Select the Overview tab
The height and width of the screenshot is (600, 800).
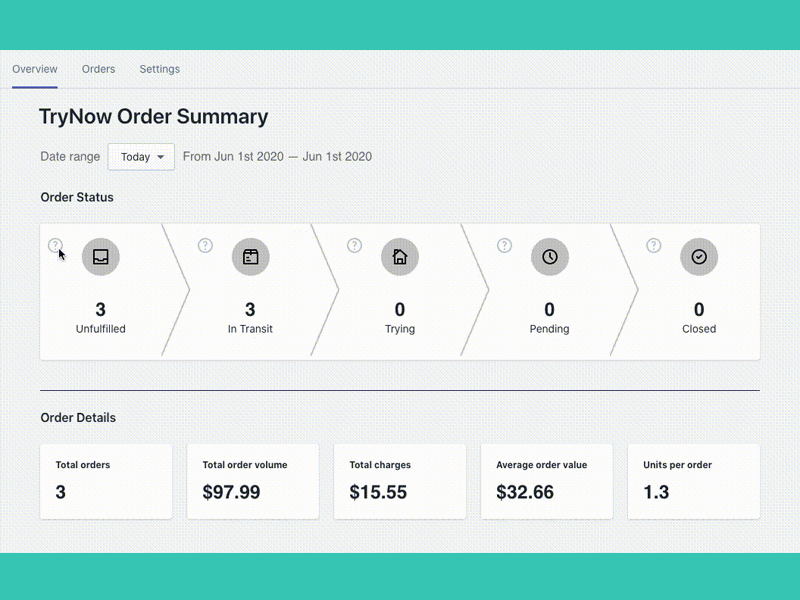pyautogui.click(x=35, y=69)
